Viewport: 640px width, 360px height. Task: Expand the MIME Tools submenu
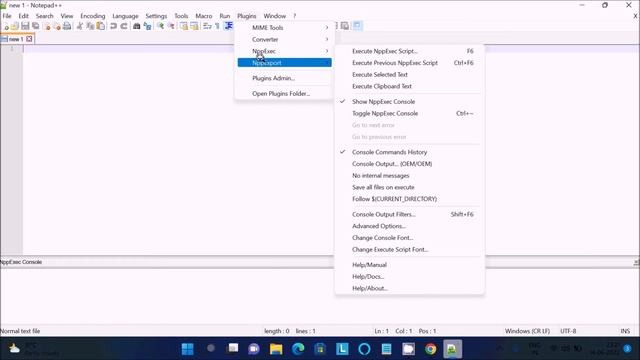(284, 28)
